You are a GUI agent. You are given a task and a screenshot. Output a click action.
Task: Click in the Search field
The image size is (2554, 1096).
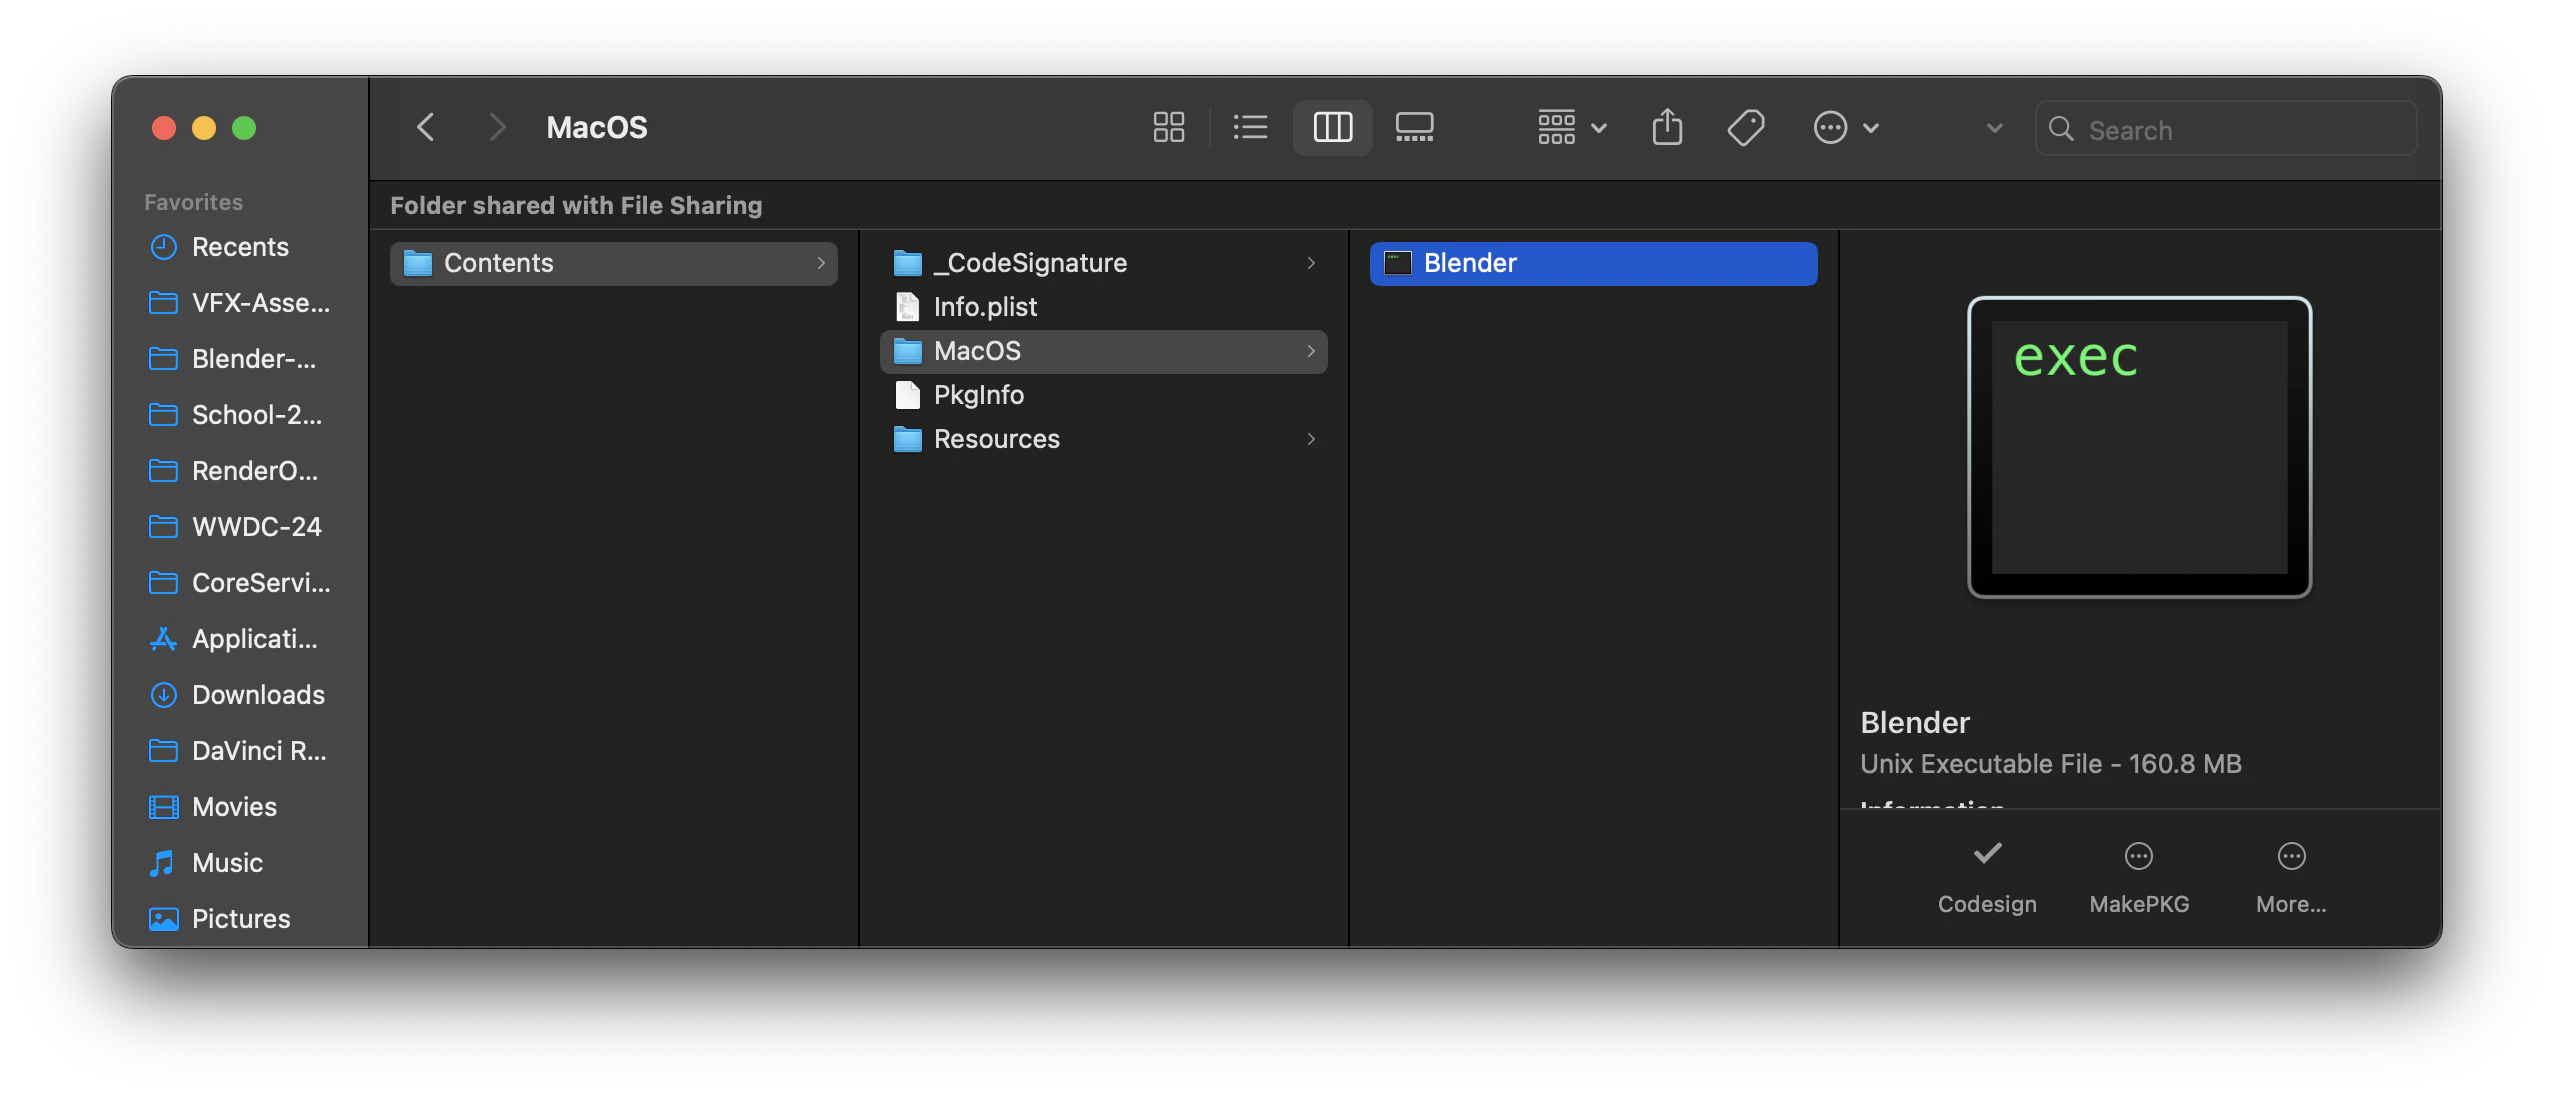(2226, 129)
